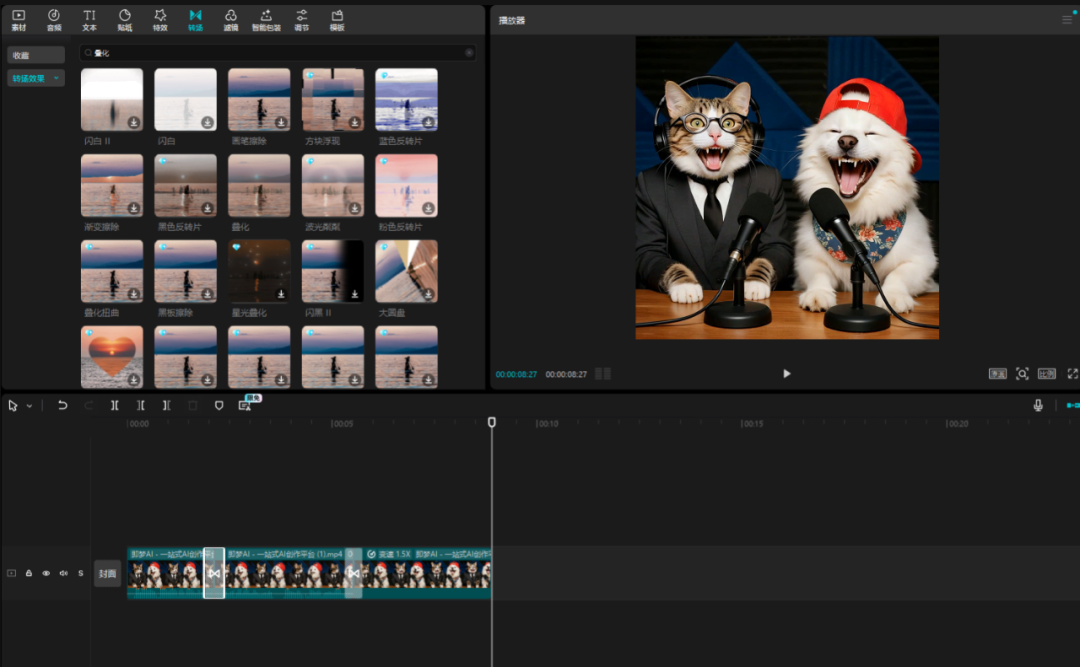Click the marker shield icon in timeline toolbar
Image resolution: width=1080 pixels, height=667 pixels.
(x=219, y=405)
